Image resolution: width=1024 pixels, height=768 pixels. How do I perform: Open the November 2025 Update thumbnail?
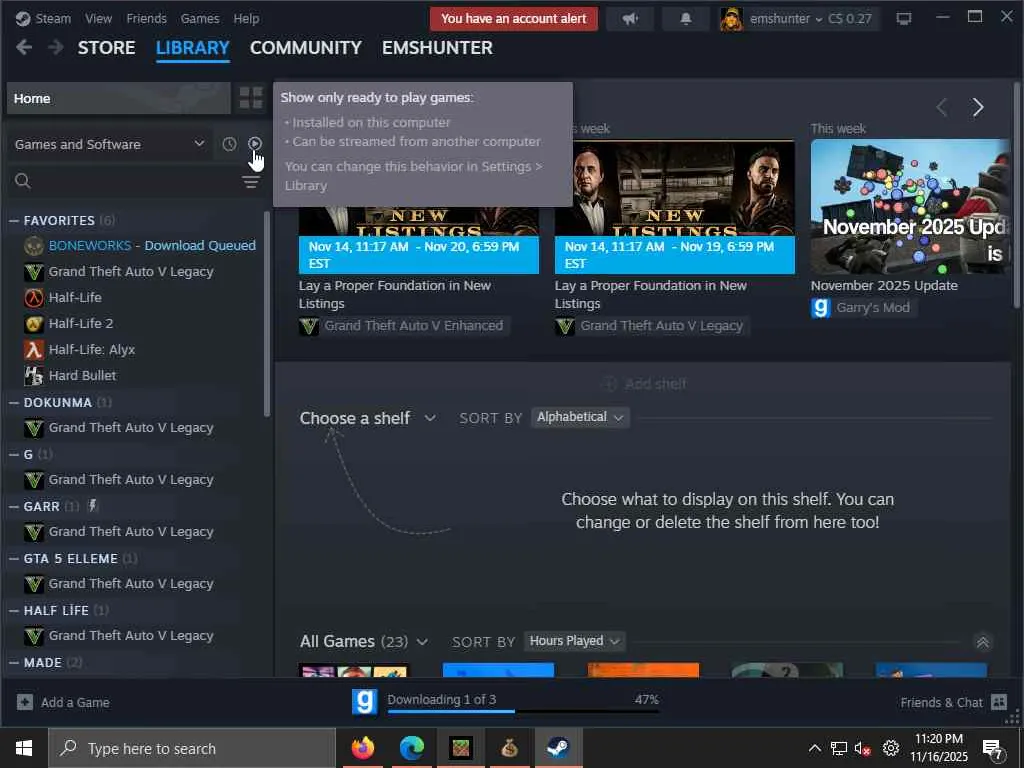coord(910,207)
